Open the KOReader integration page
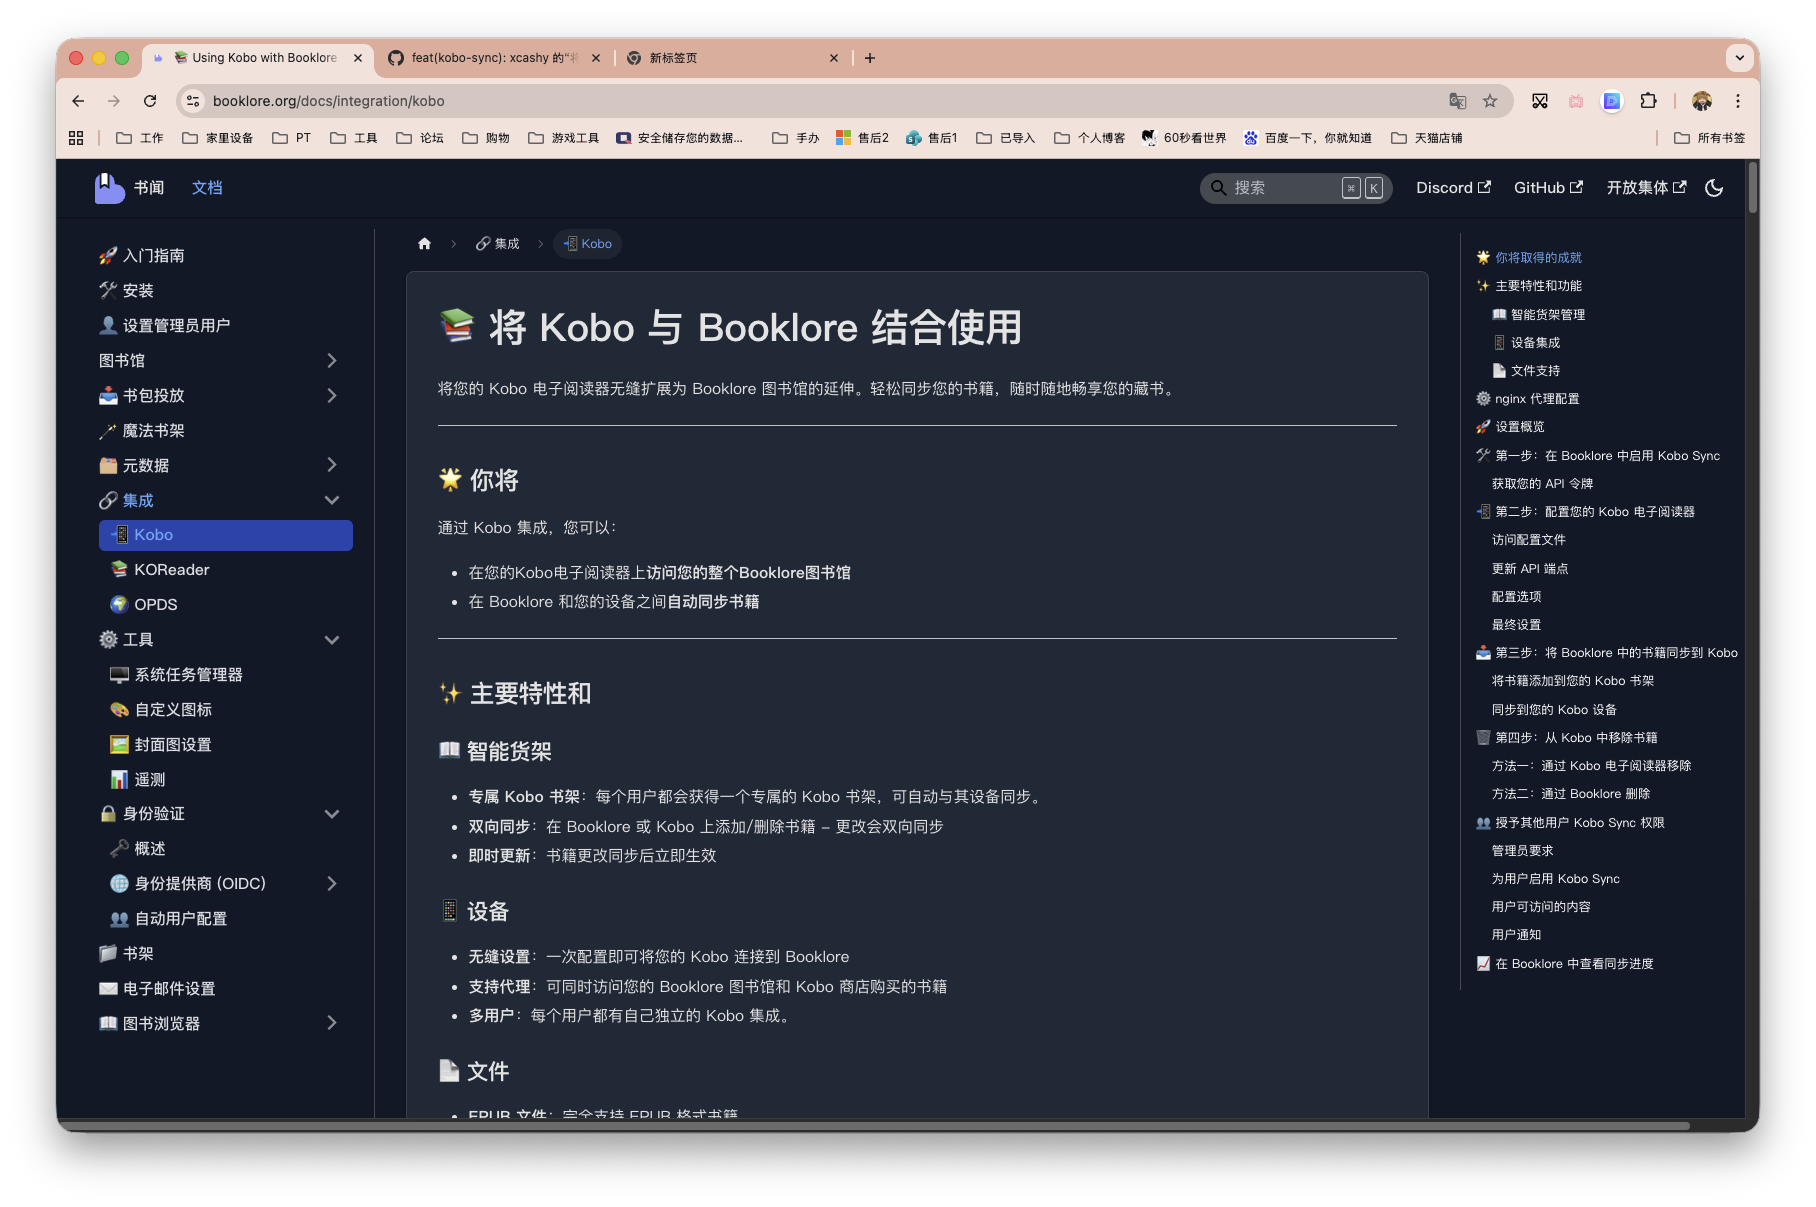The width and height of the screenshot is (1816, 1207). coord(172,569)
